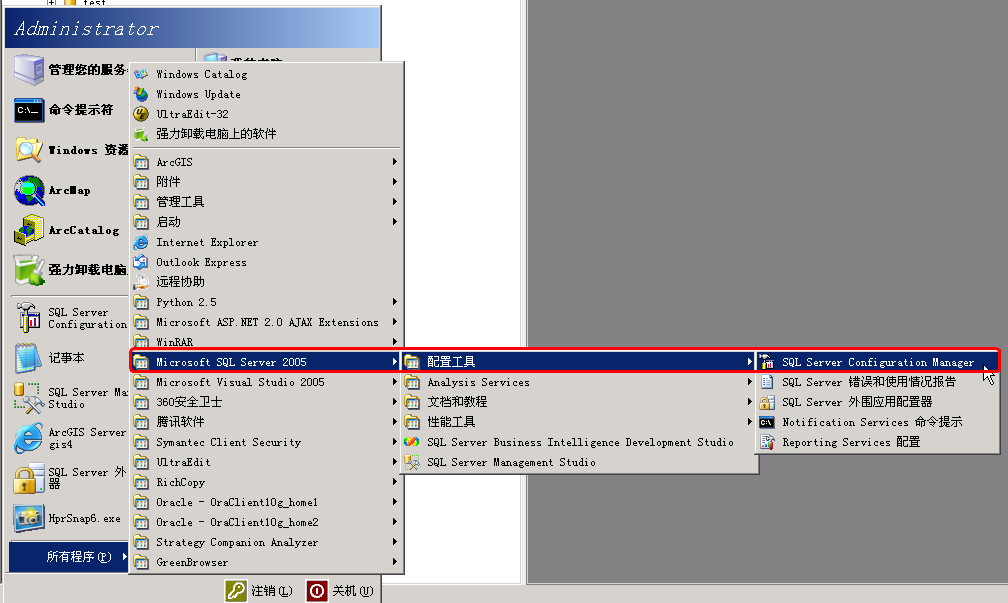
Task: Click the Outlook Express icon
Action: click(141, 262)
